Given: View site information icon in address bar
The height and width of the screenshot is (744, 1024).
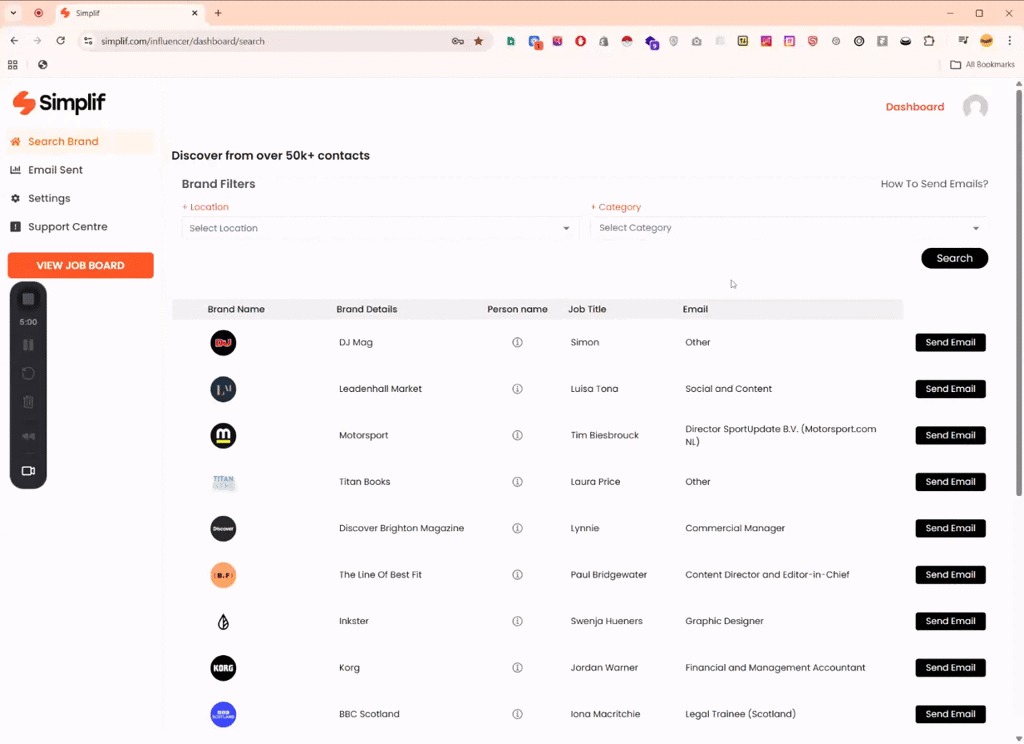Looking at the screenshot, I should click(88, 41).
